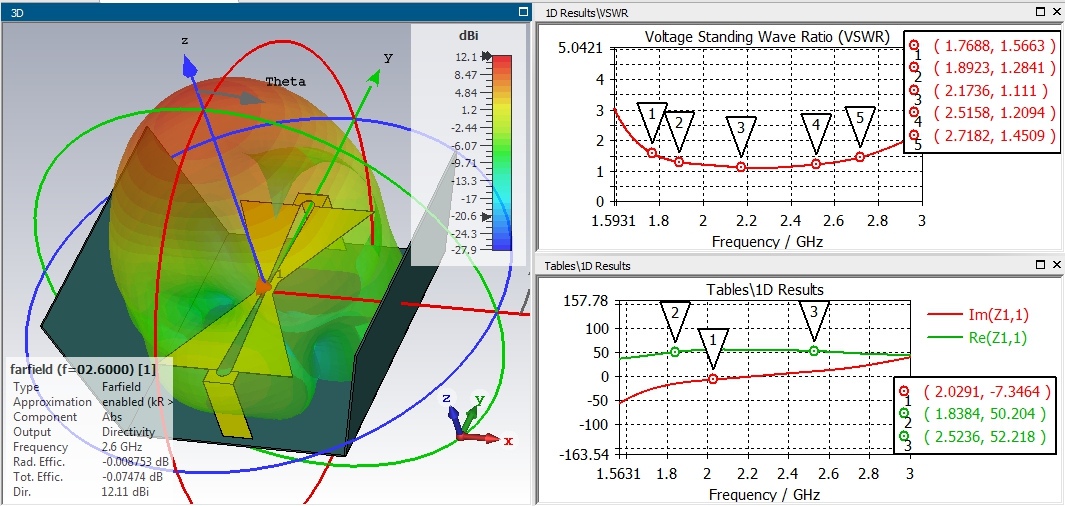Viewport: 1065px width, 506px height.
Task: Click upper clamp arrow on dBi color scale
Action: click(x=487, y=57)
